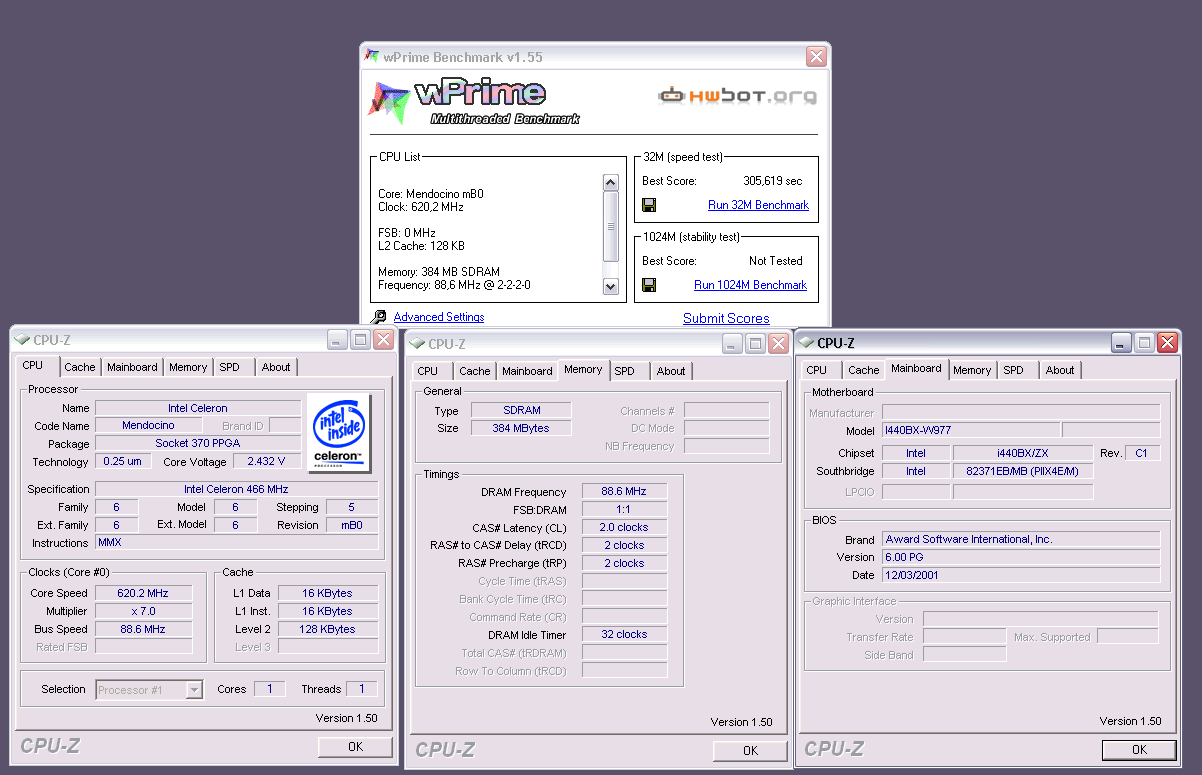Click the middle CPU-Z window title icon

click(x=416, y=344)
